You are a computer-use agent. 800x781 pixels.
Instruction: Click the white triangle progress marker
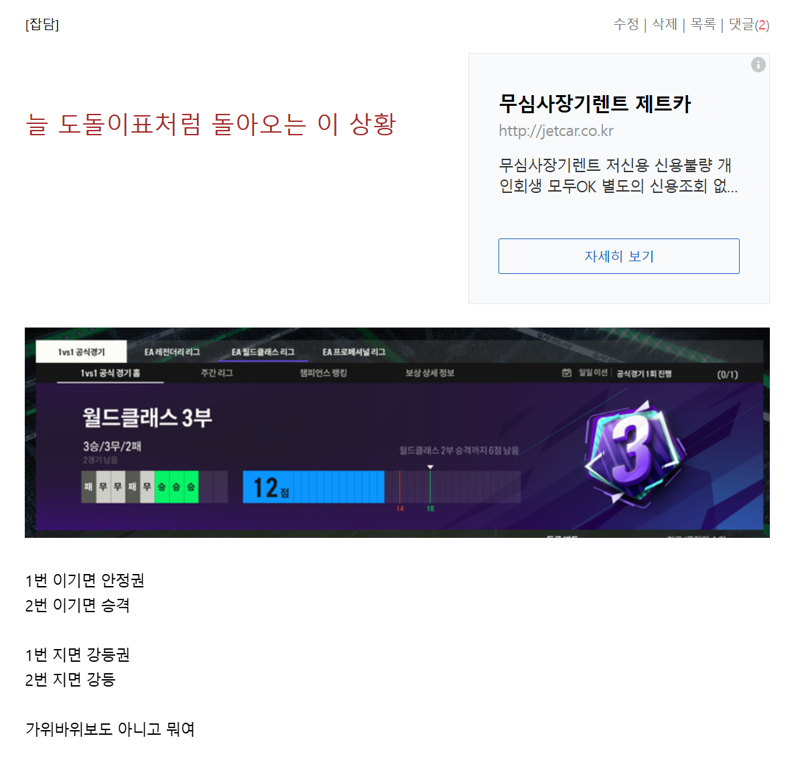430,467
